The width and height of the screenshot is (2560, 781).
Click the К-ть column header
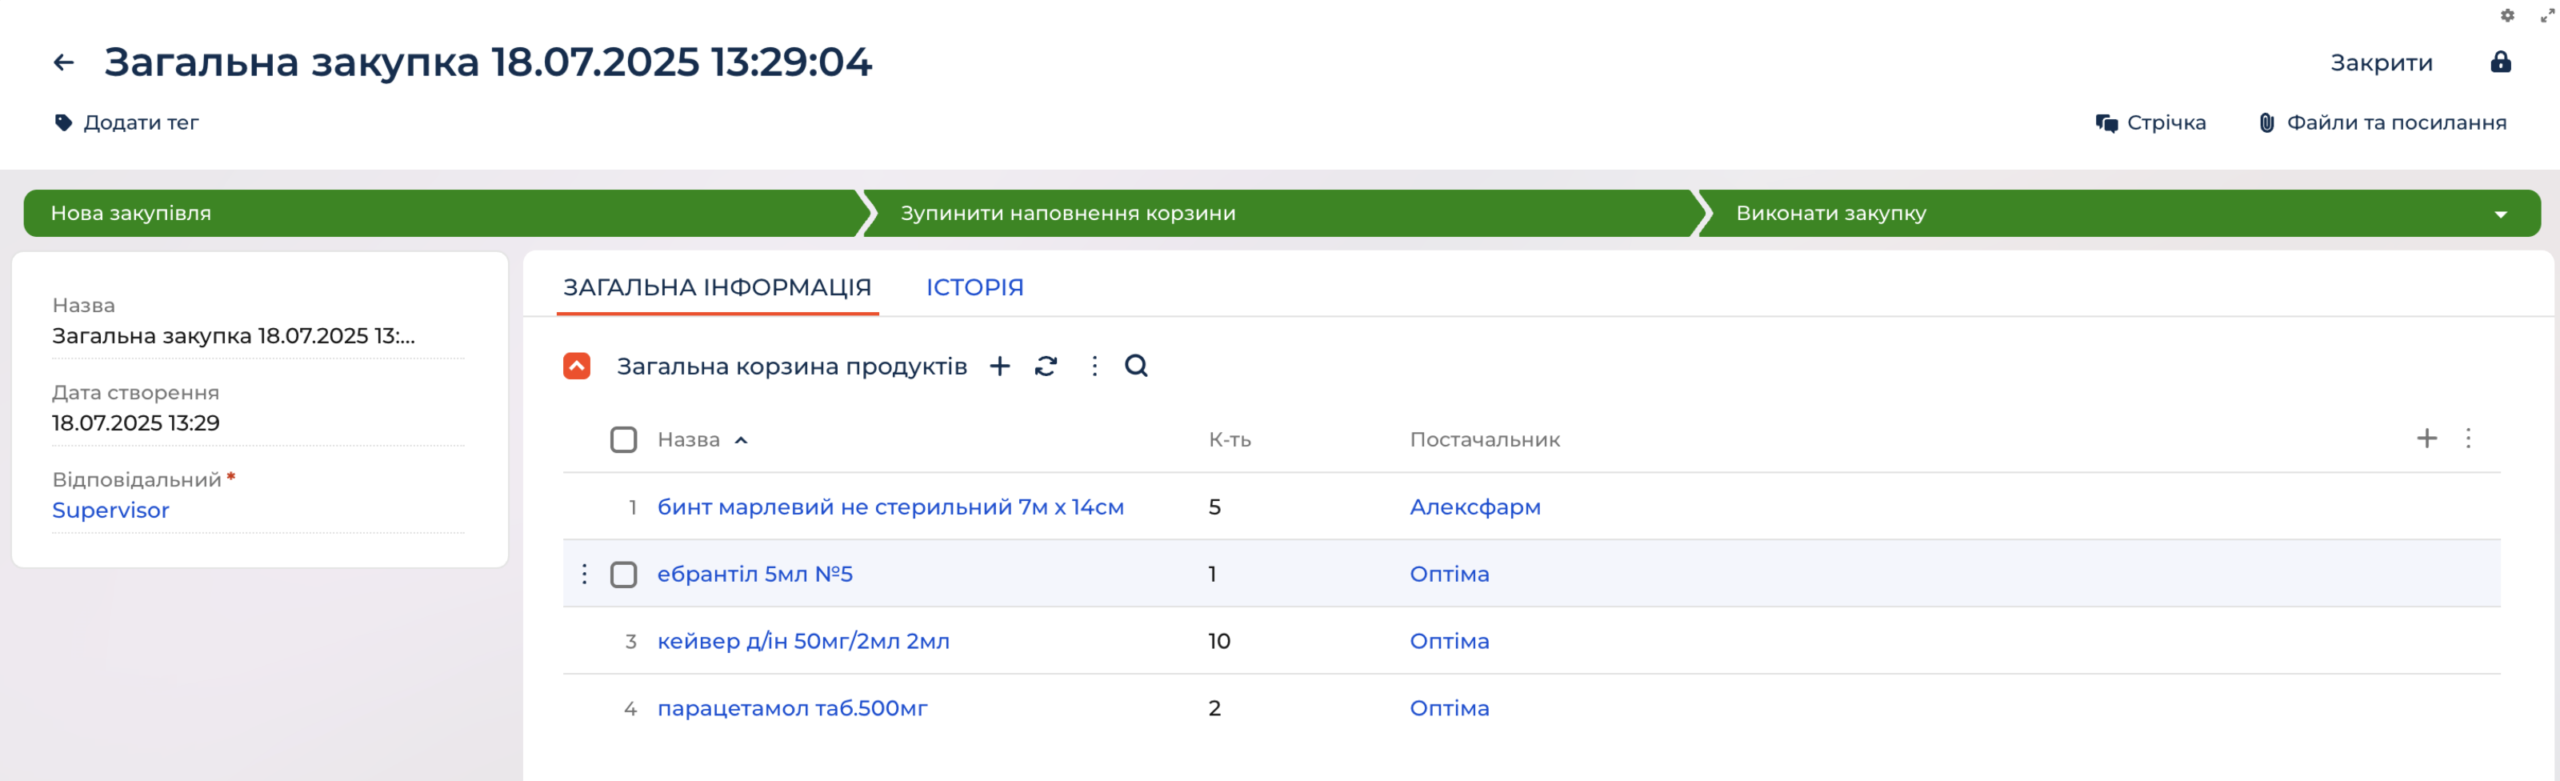pos(1229,439)
